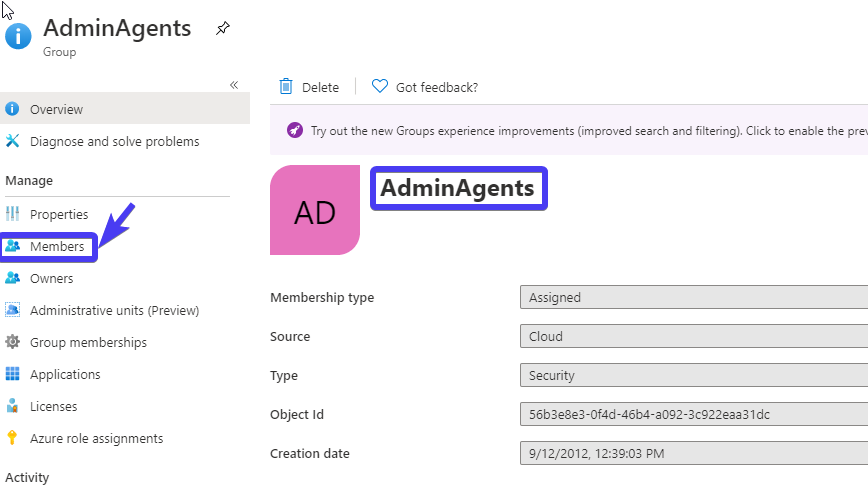The width and height of the screenshot is (868, 488).
Task: Click the AdminAgents group name heading
Action: coord(457,188)
